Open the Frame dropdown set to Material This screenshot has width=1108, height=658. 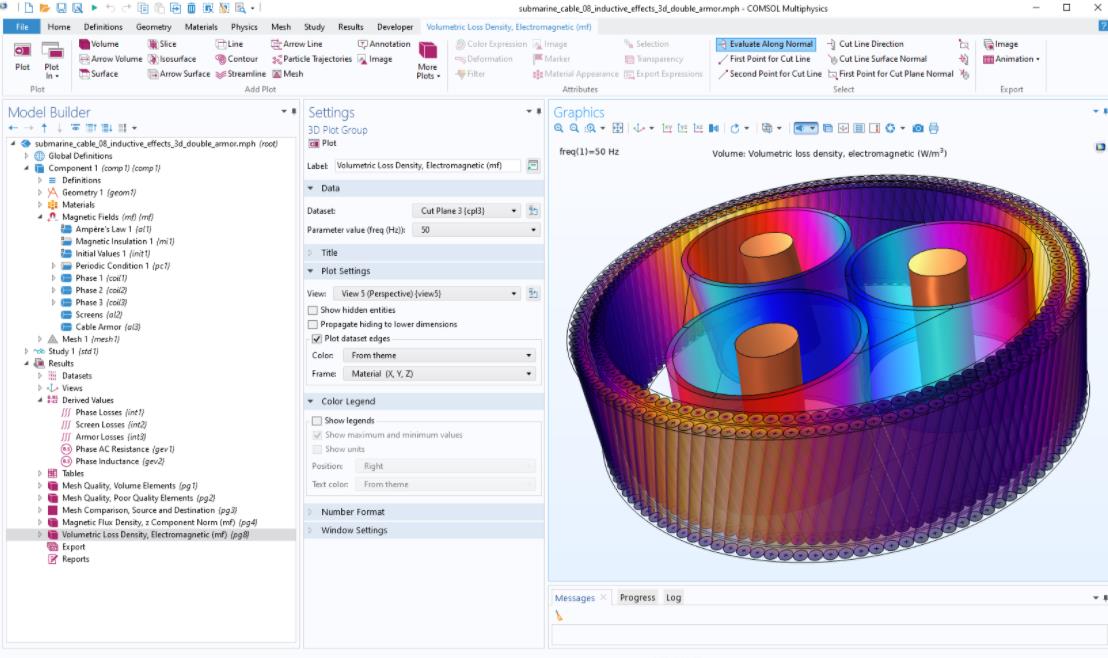(440, 374)
